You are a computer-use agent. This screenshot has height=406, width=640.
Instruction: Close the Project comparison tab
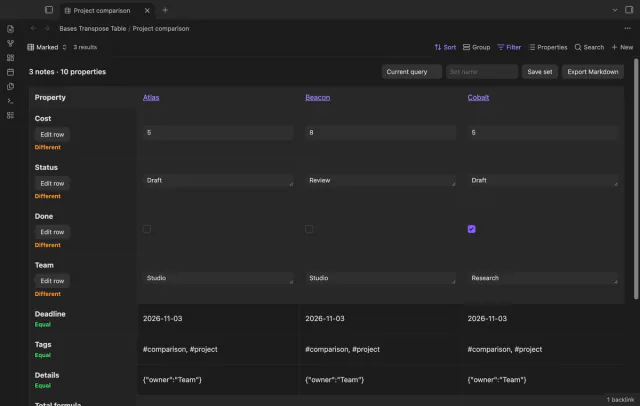pos(147,11)
